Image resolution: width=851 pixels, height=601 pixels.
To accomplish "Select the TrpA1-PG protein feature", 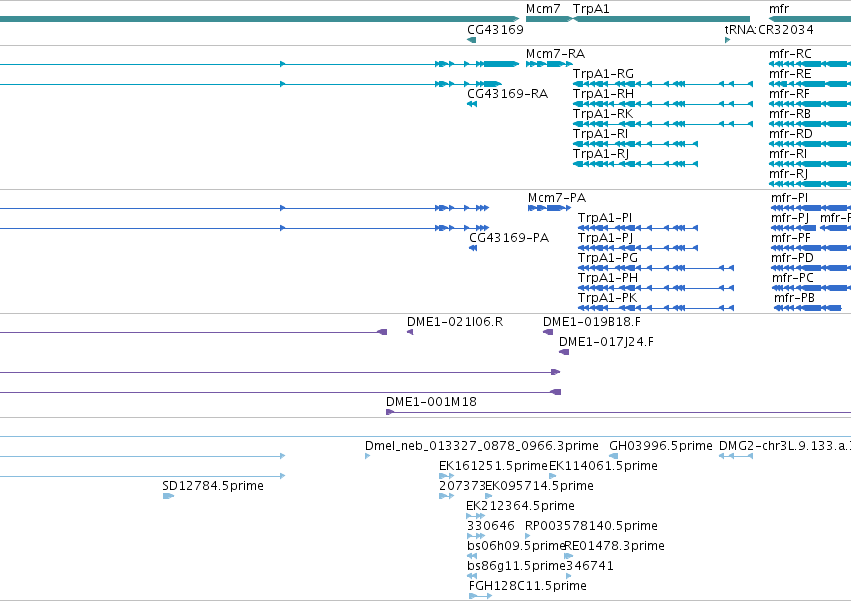I will coord(656,268).
